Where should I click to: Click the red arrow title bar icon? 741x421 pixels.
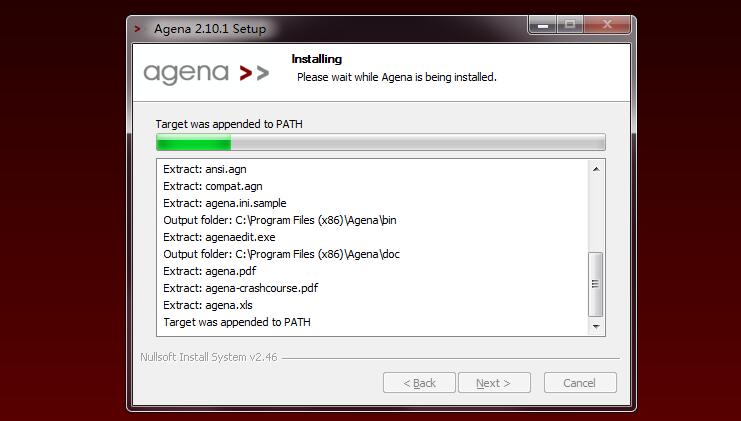[x=138, y=29]
